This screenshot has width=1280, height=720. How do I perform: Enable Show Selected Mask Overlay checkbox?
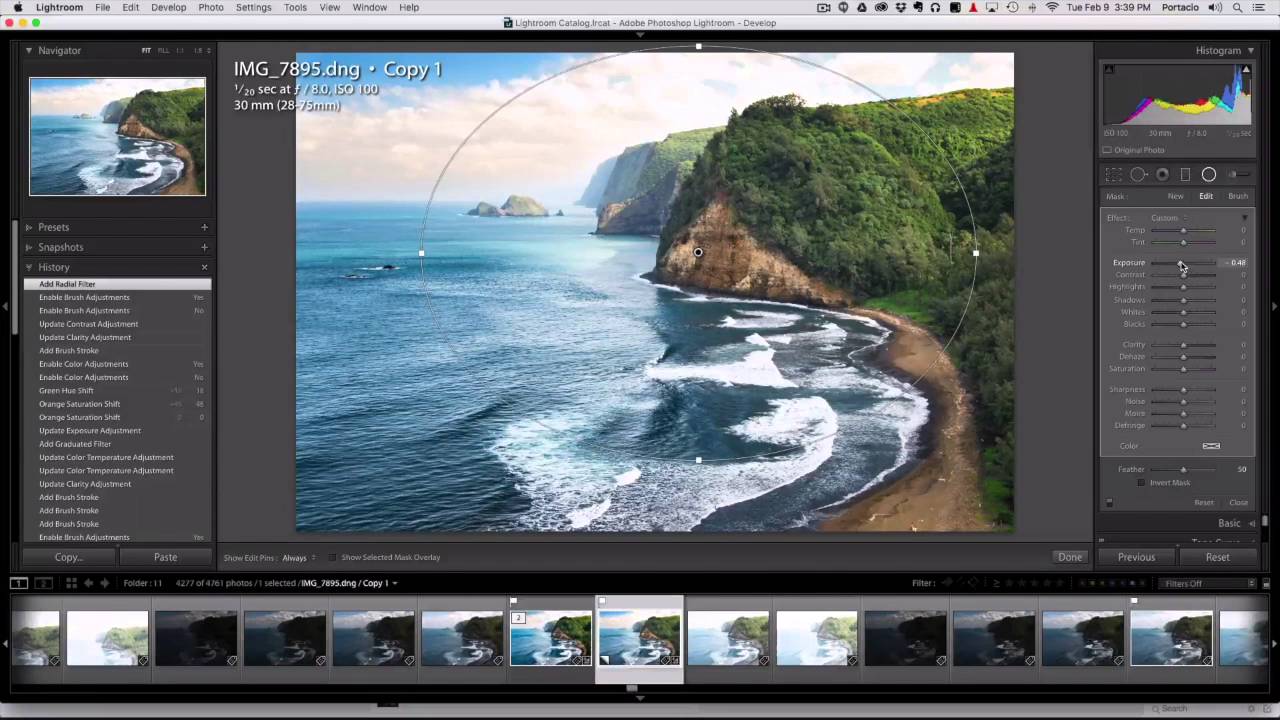(333, 558)
